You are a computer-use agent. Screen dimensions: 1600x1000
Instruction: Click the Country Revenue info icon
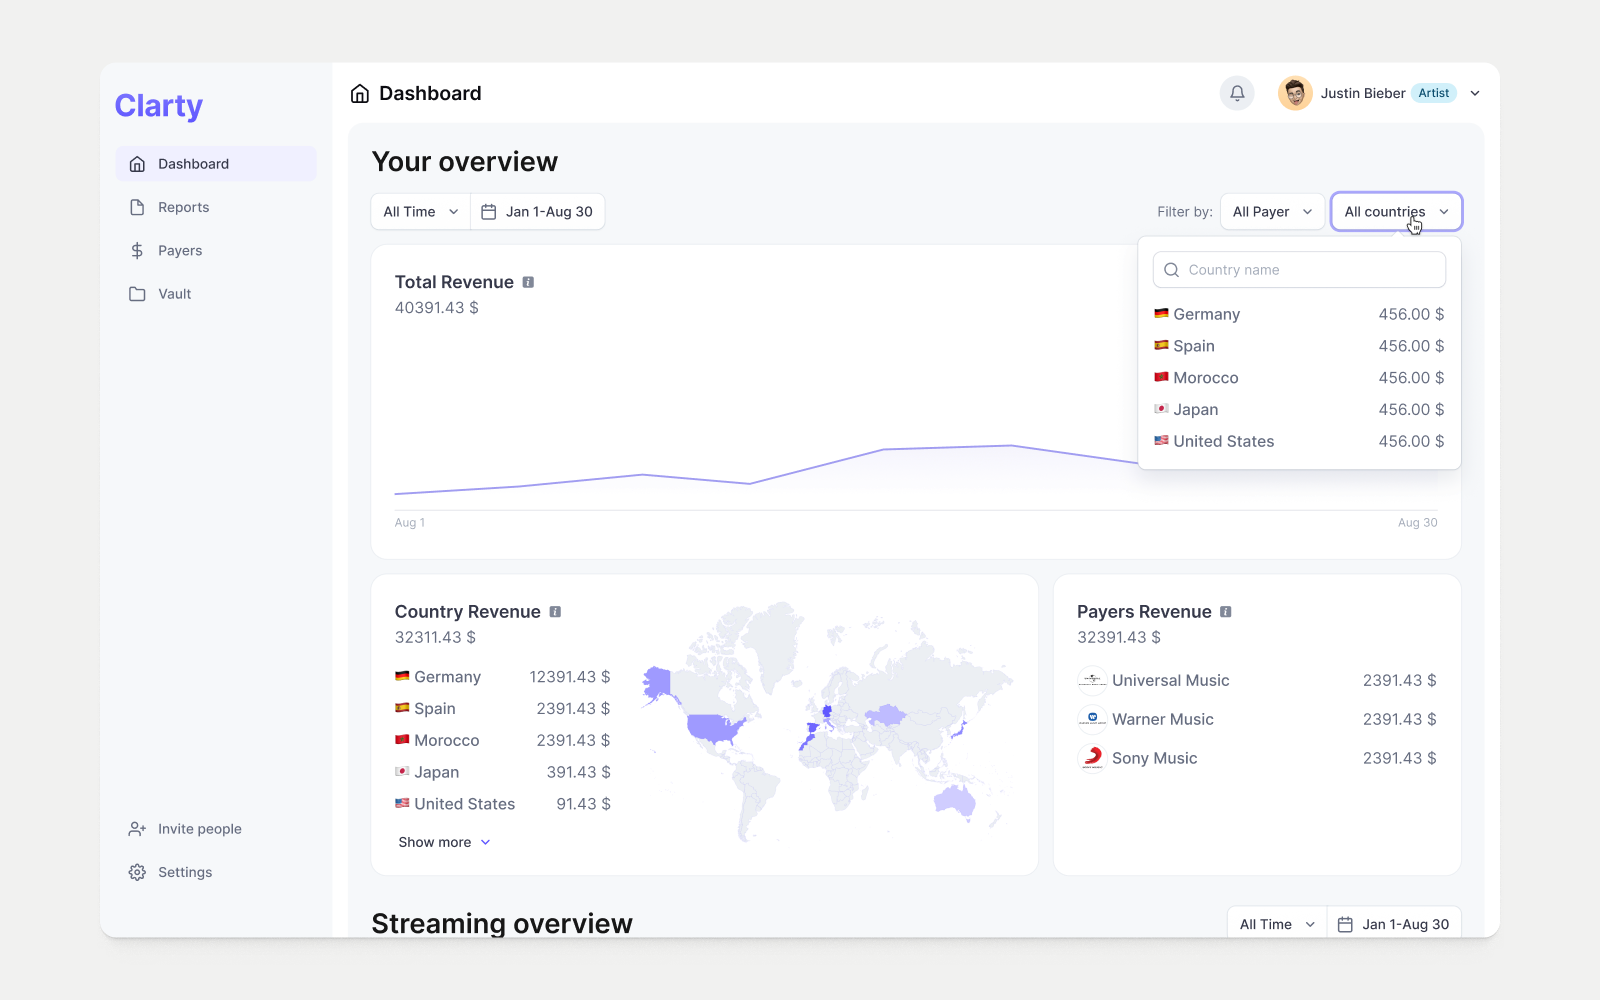point(555,612)
